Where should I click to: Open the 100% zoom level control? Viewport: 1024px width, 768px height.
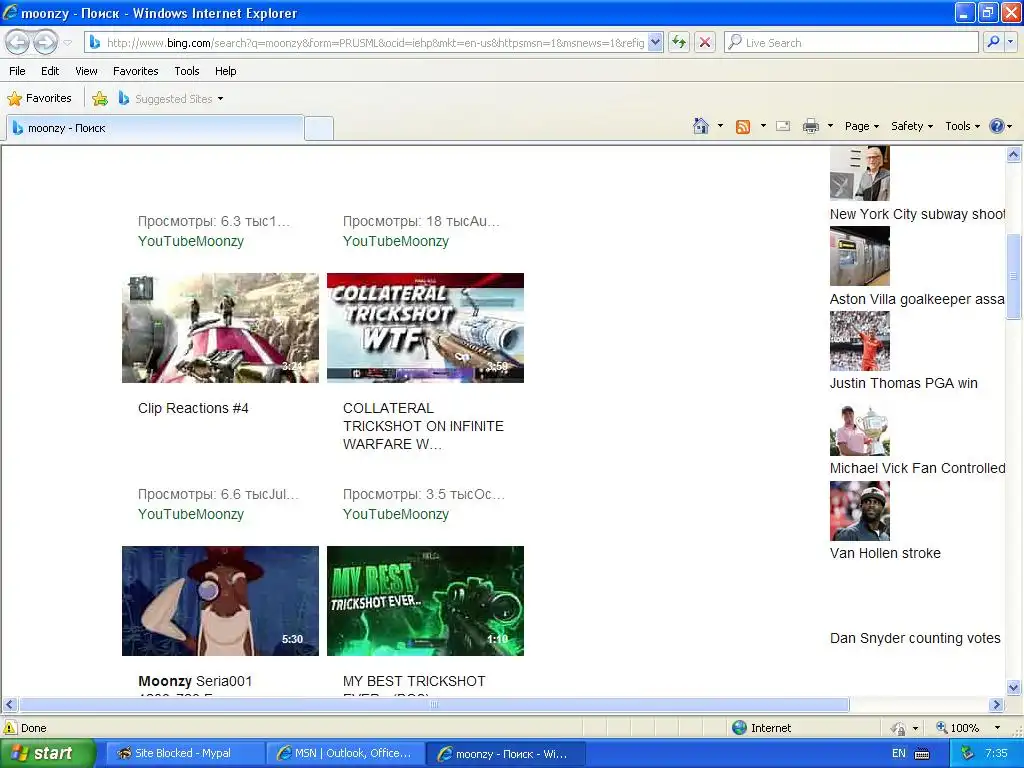tap(969, 728)
